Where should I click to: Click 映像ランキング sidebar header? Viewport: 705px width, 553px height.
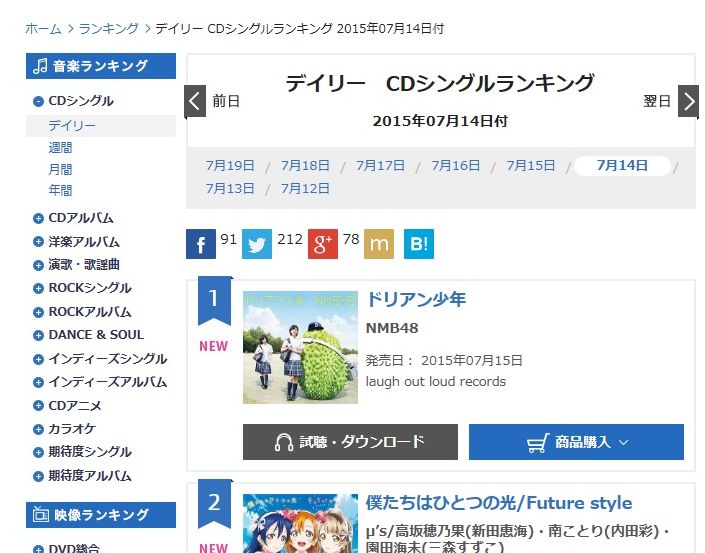[101, 515]
